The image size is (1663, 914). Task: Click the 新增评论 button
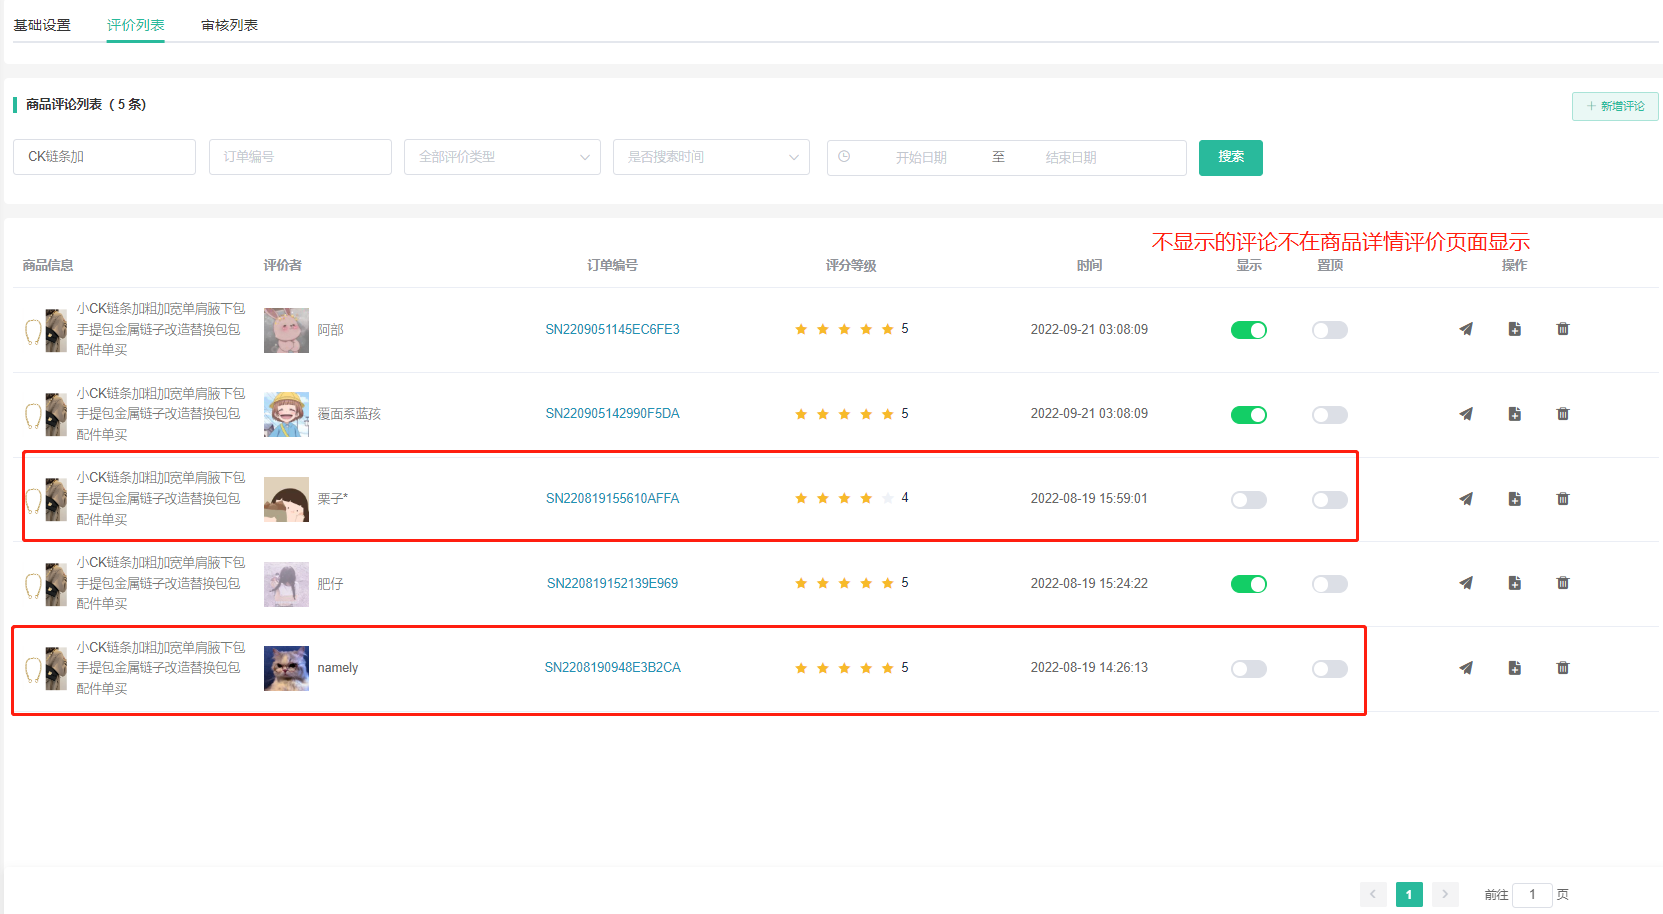pos(1615,106)
